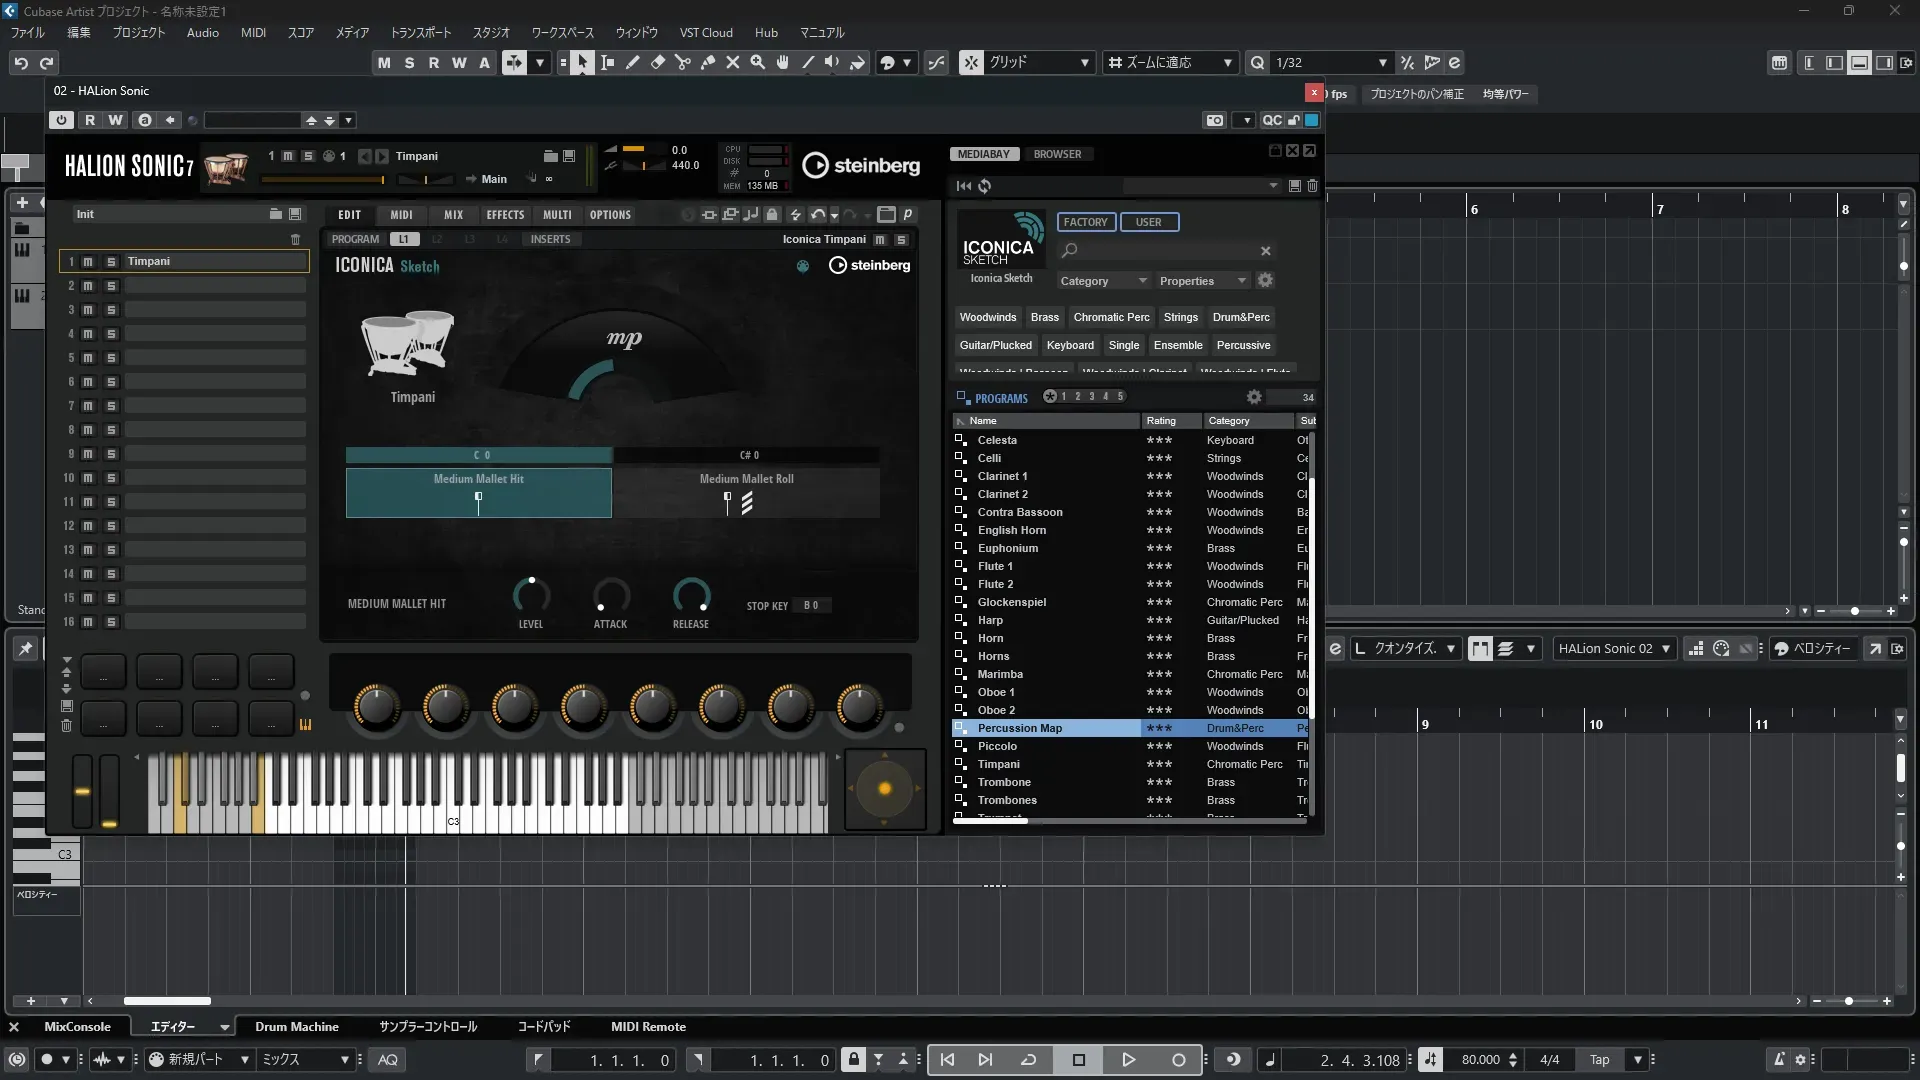Solo the Timpani slot 1
1920x1080 pixels.
click(x=111, y=262)
